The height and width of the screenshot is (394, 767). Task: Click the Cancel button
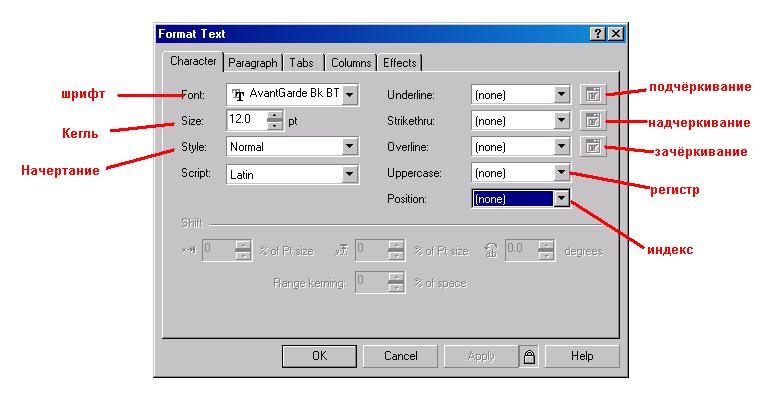(x=400, y=356)
